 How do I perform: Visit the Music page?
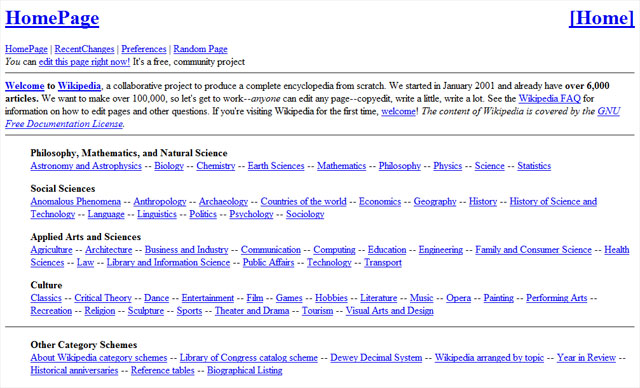[x=421, y=298]
